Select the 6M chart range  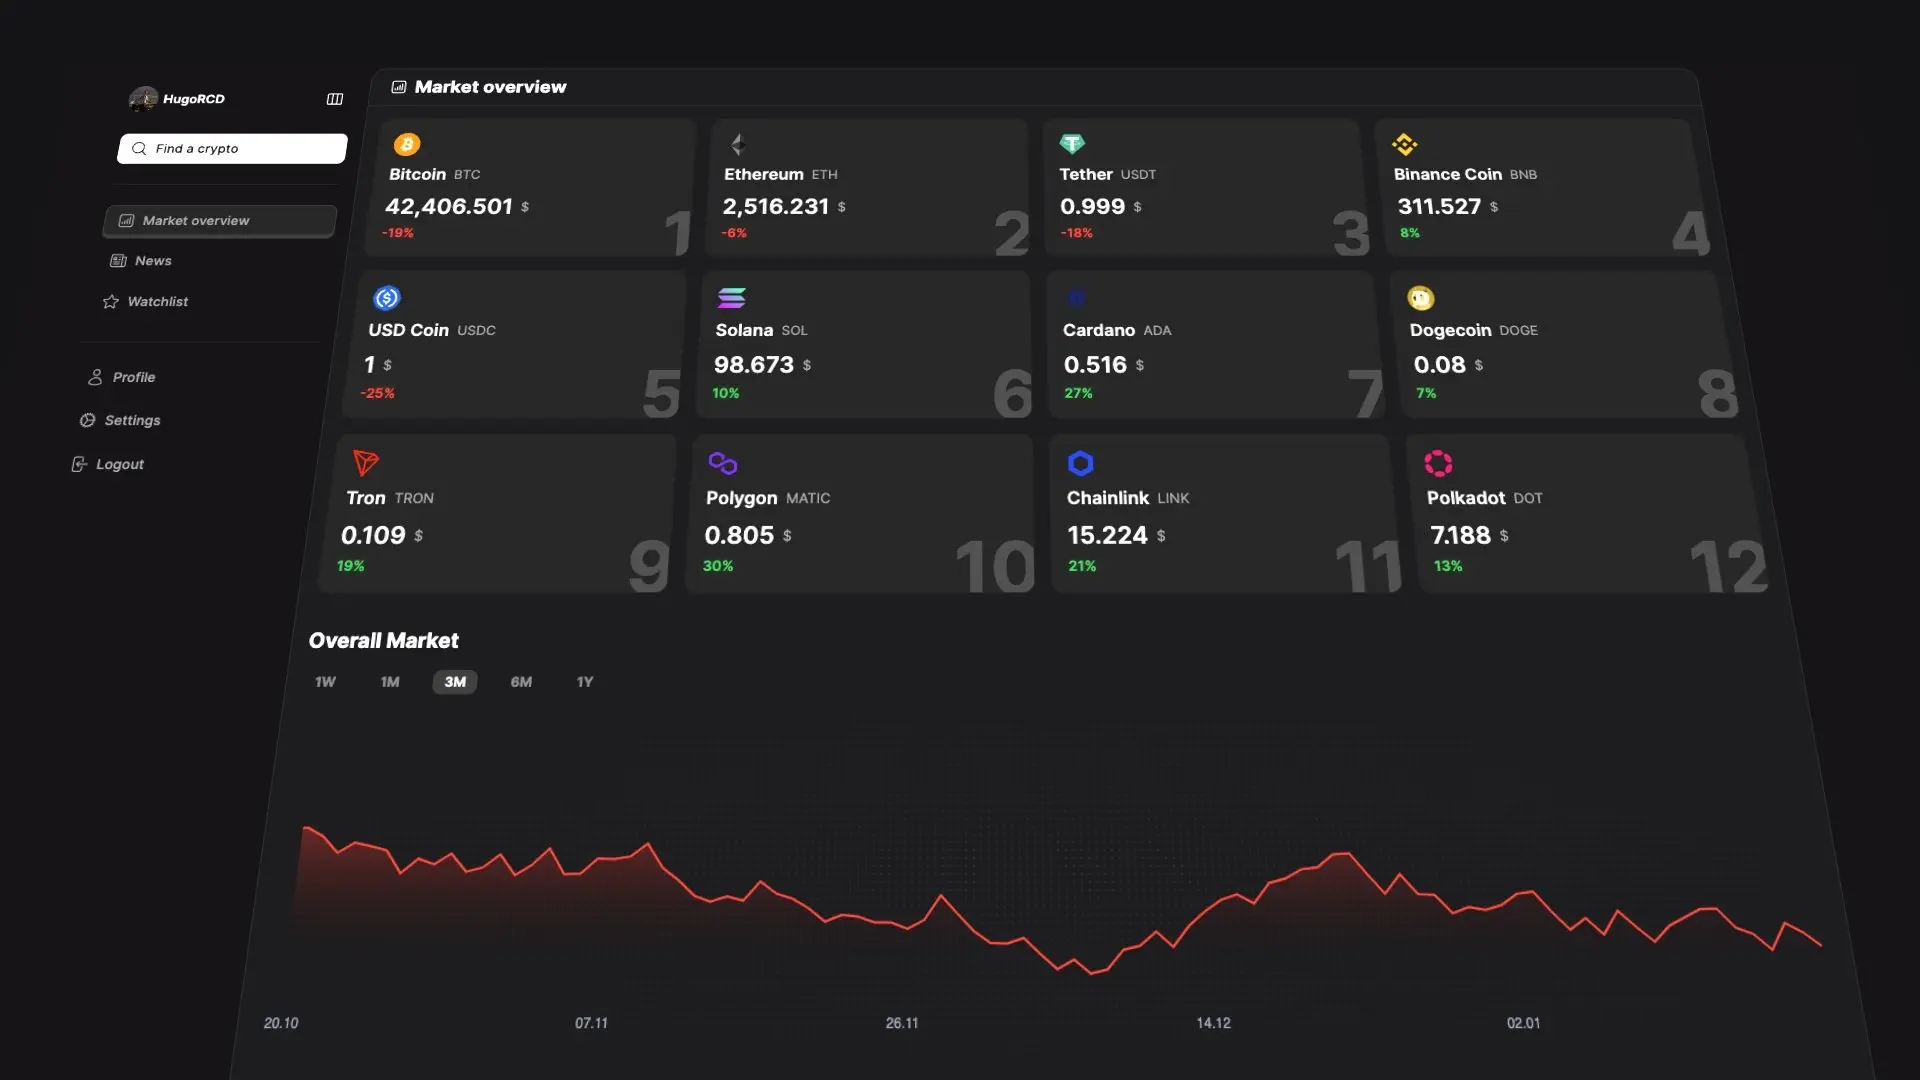(521, 682)
